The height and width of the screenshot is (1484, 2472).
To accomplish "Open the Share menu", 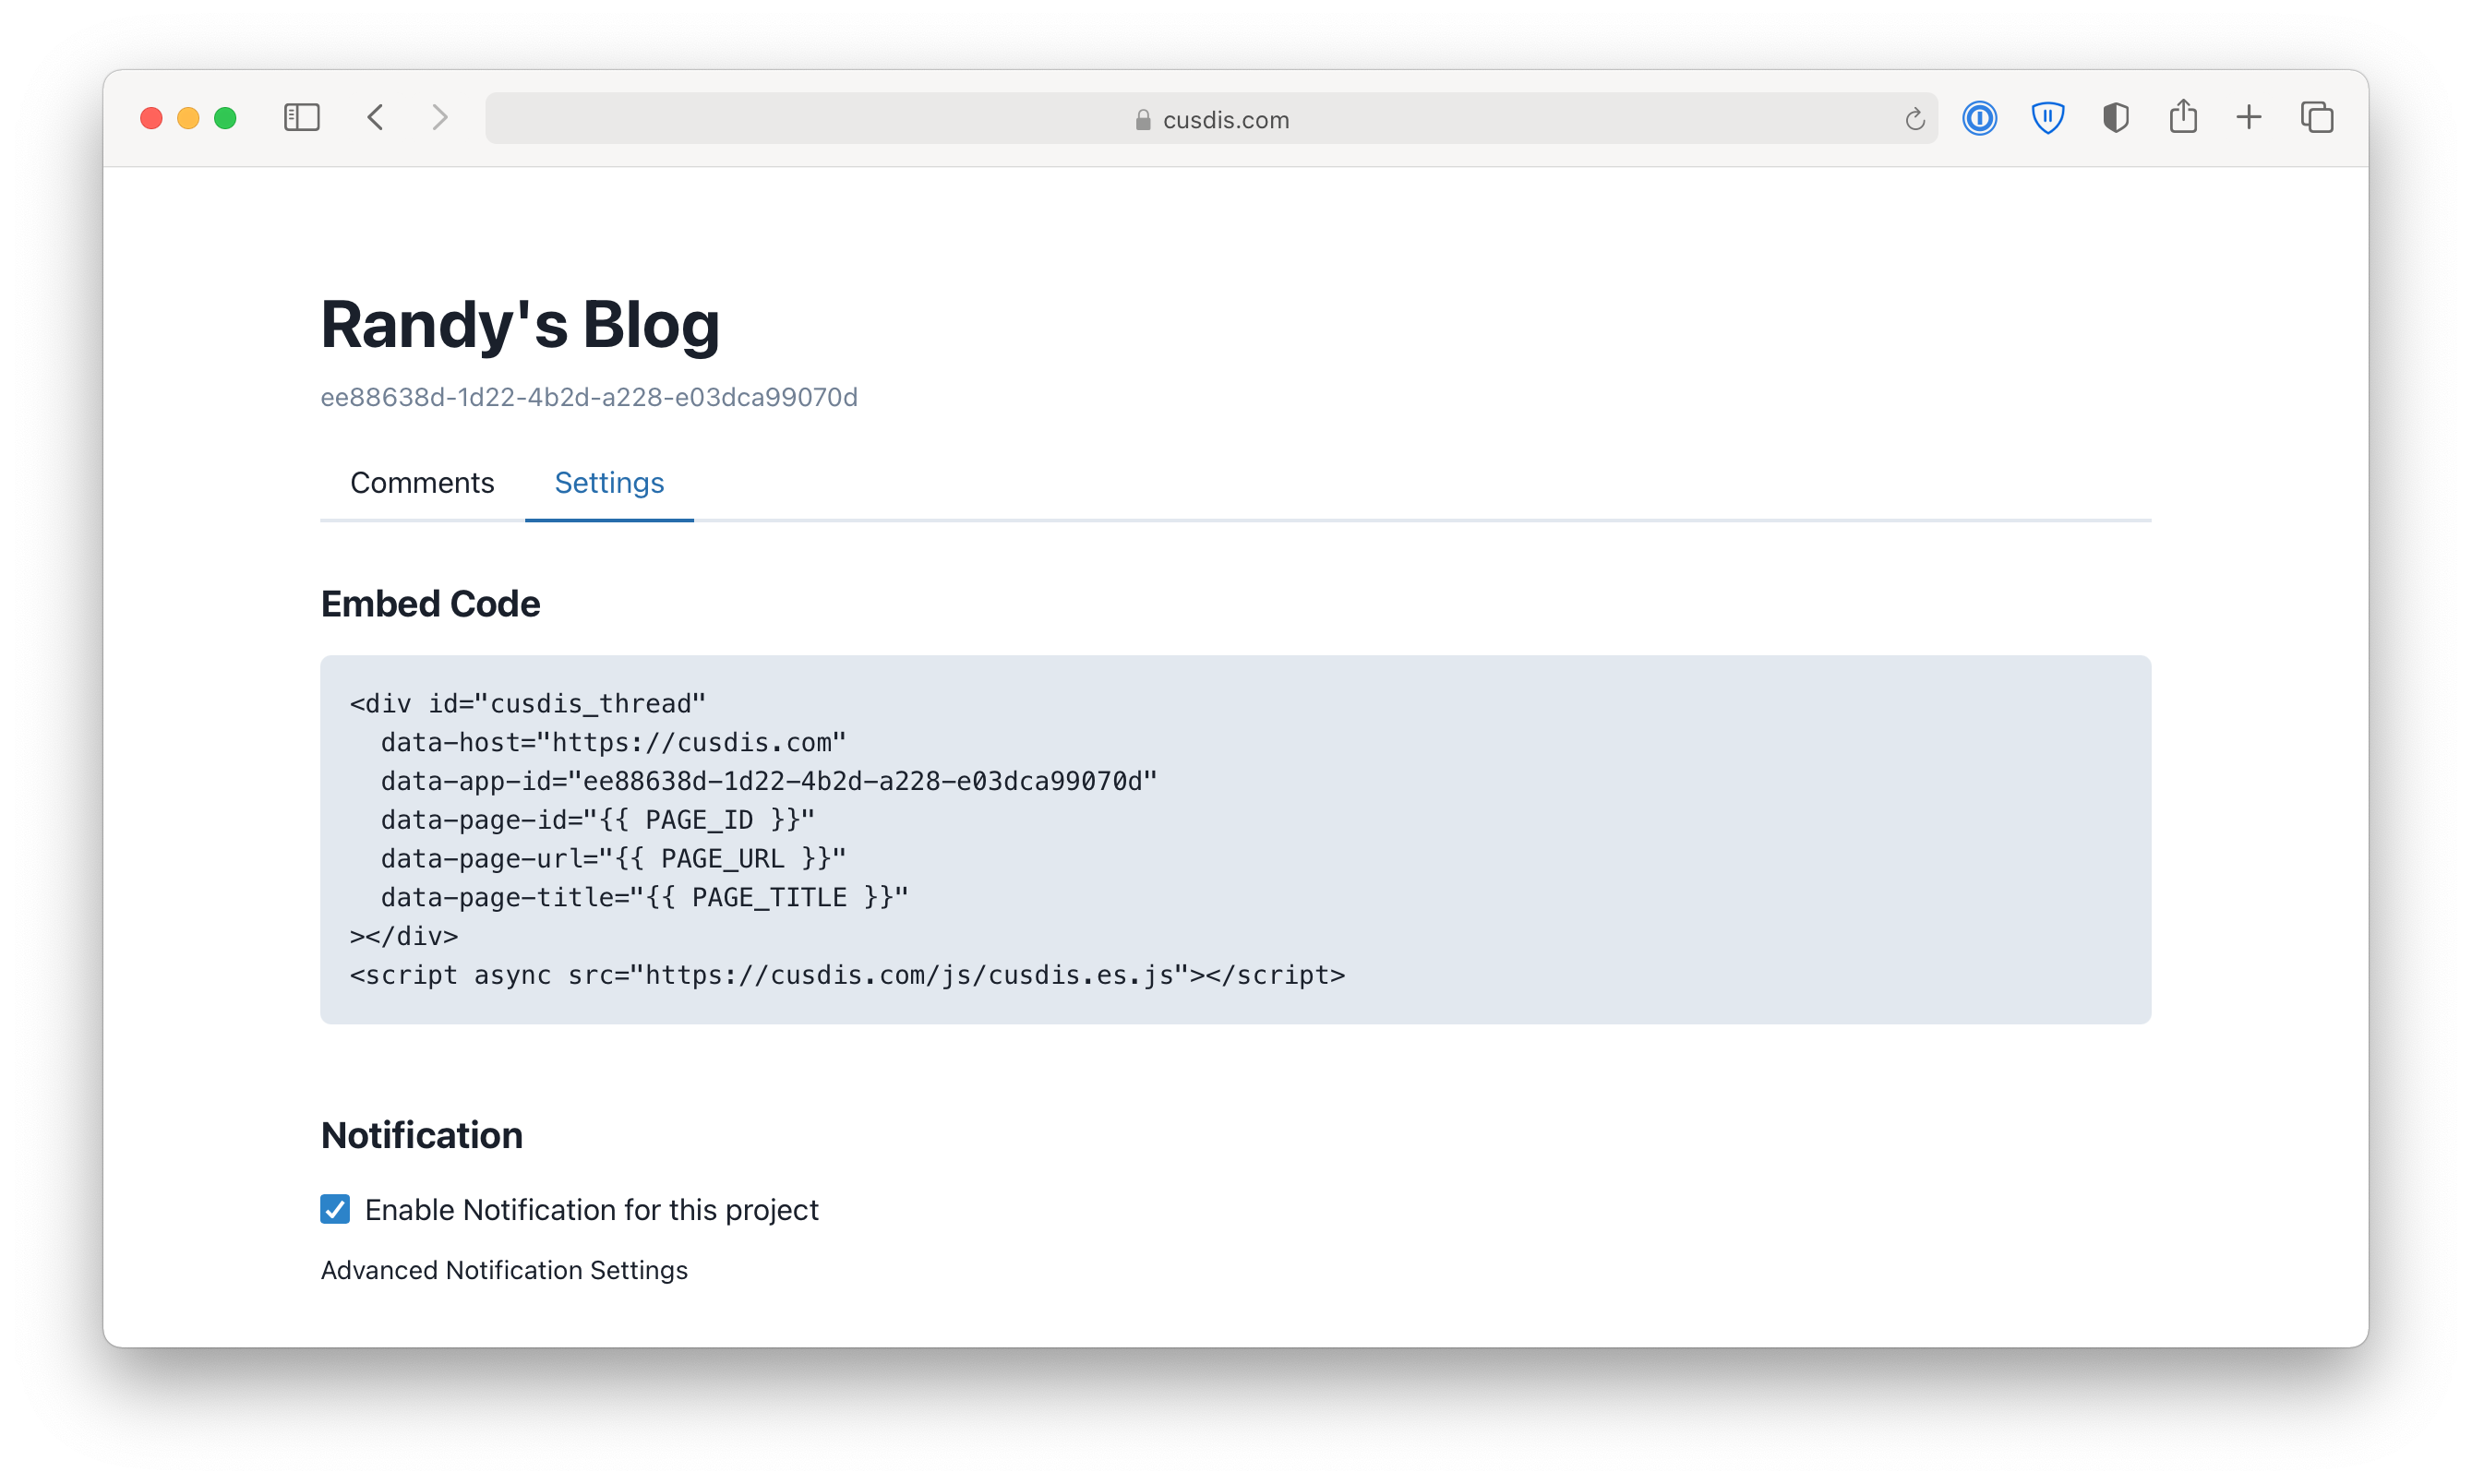I will coord(2183,117).
